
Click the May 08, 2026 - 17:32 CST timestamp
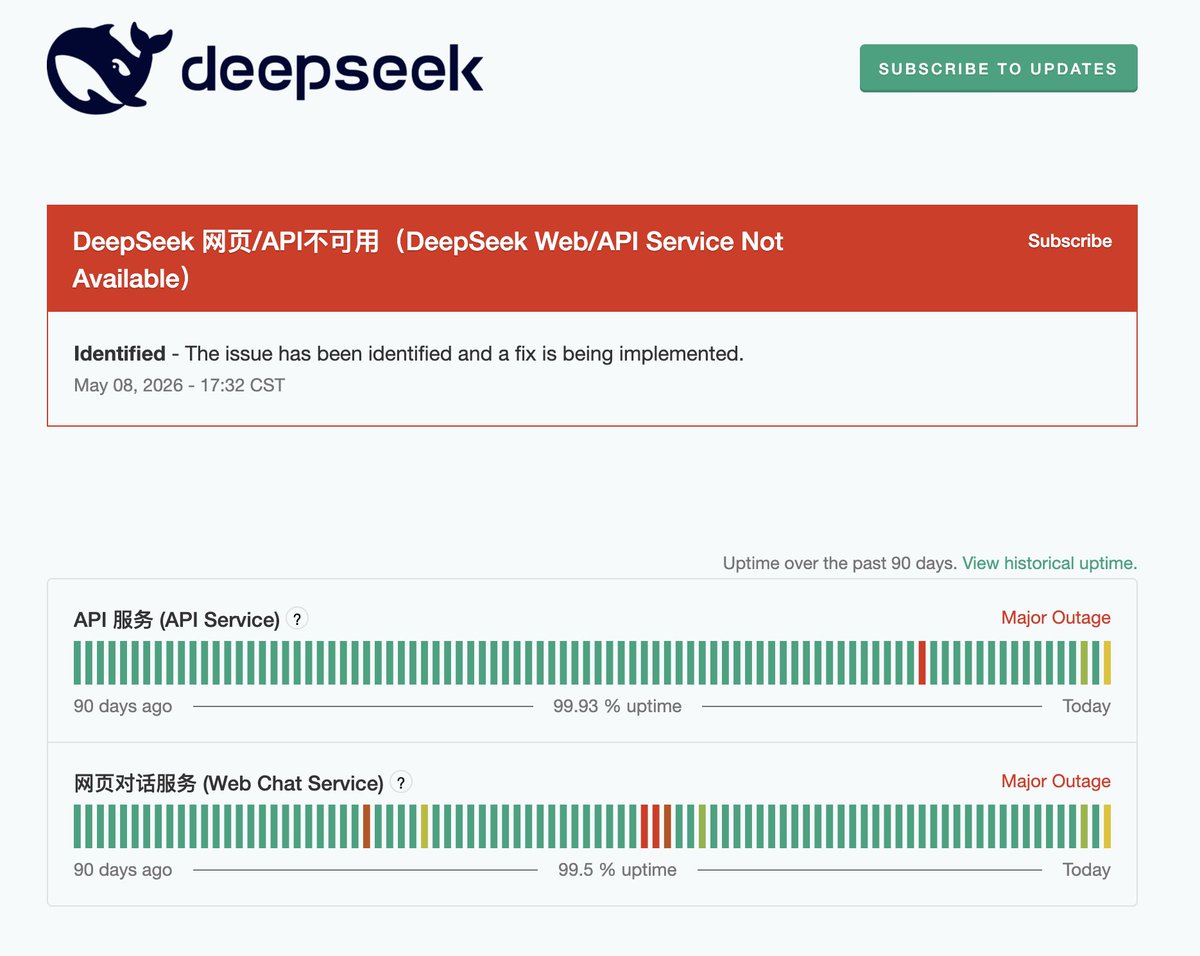[179, 385]
